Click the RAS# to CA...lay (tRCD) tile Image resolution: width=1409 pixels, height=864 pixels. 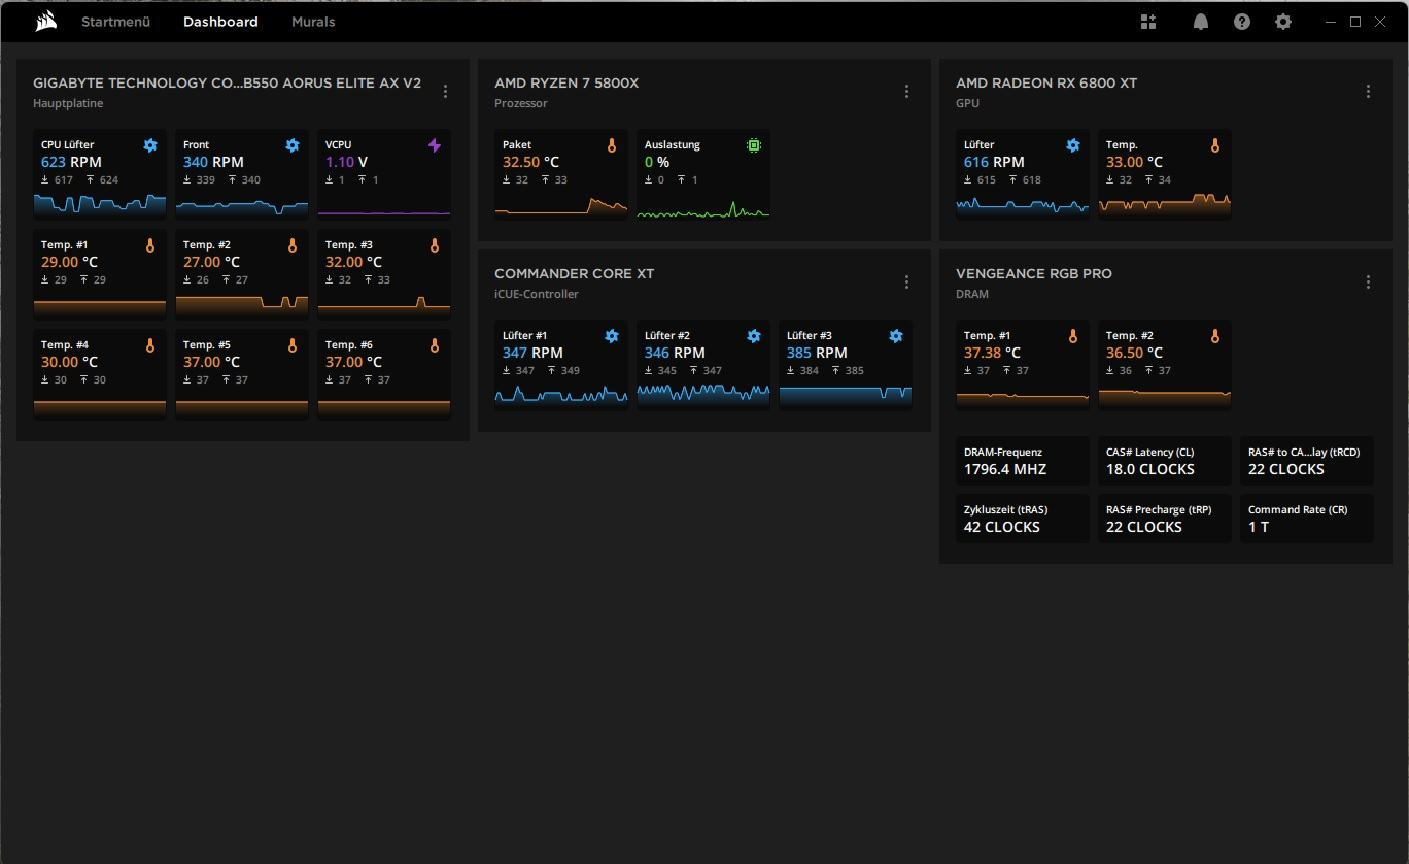[1306, 461]
